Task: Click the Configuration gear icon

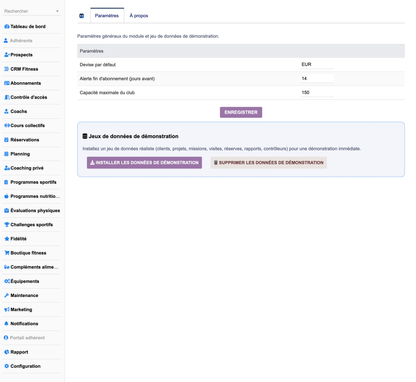Action: pos(6,366)
